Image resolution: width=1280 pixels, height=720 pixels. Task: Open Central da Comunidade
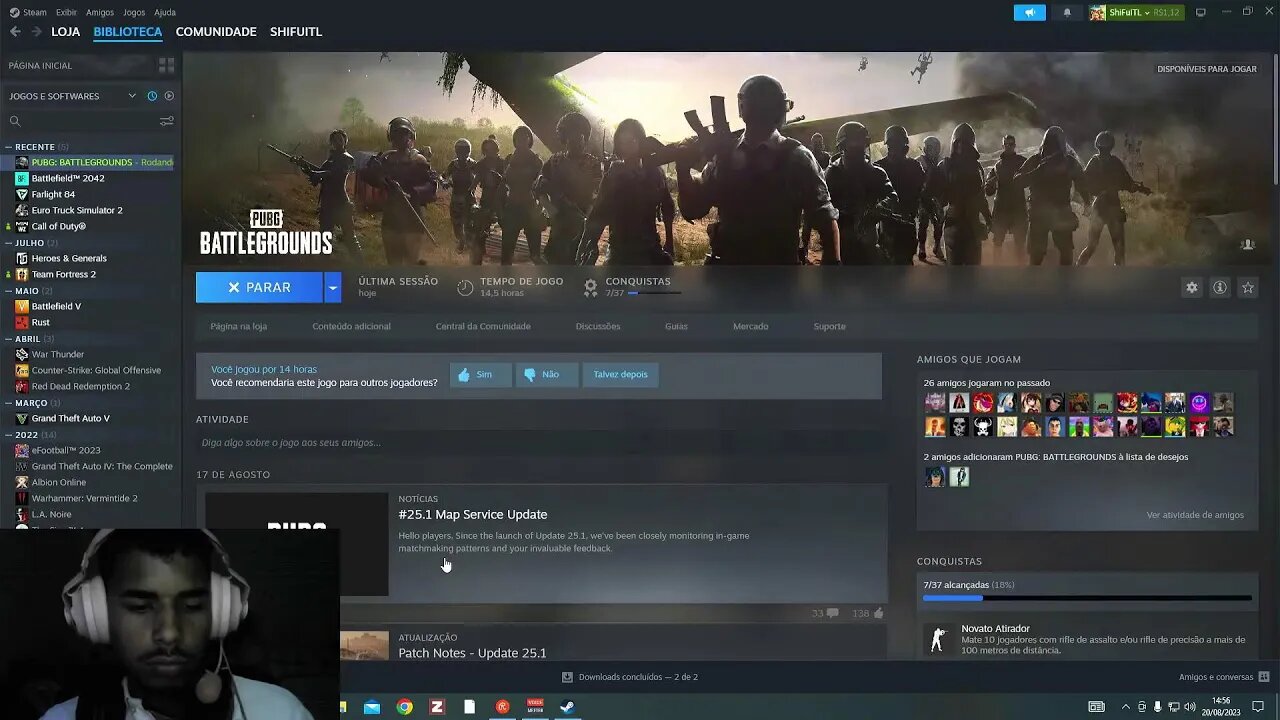(x=483, y=326)
